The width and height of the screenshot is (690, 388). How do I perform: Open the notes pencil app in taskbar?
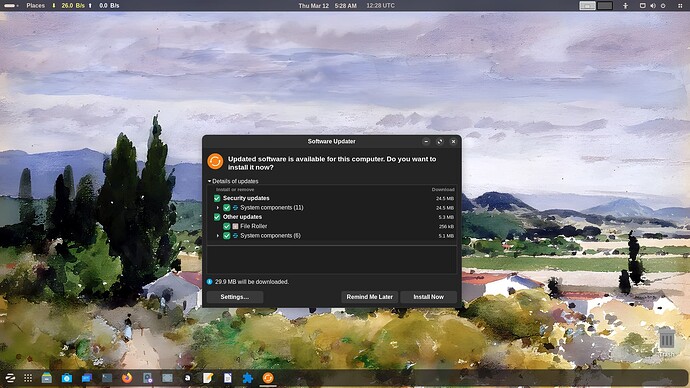tap(208, 378)
